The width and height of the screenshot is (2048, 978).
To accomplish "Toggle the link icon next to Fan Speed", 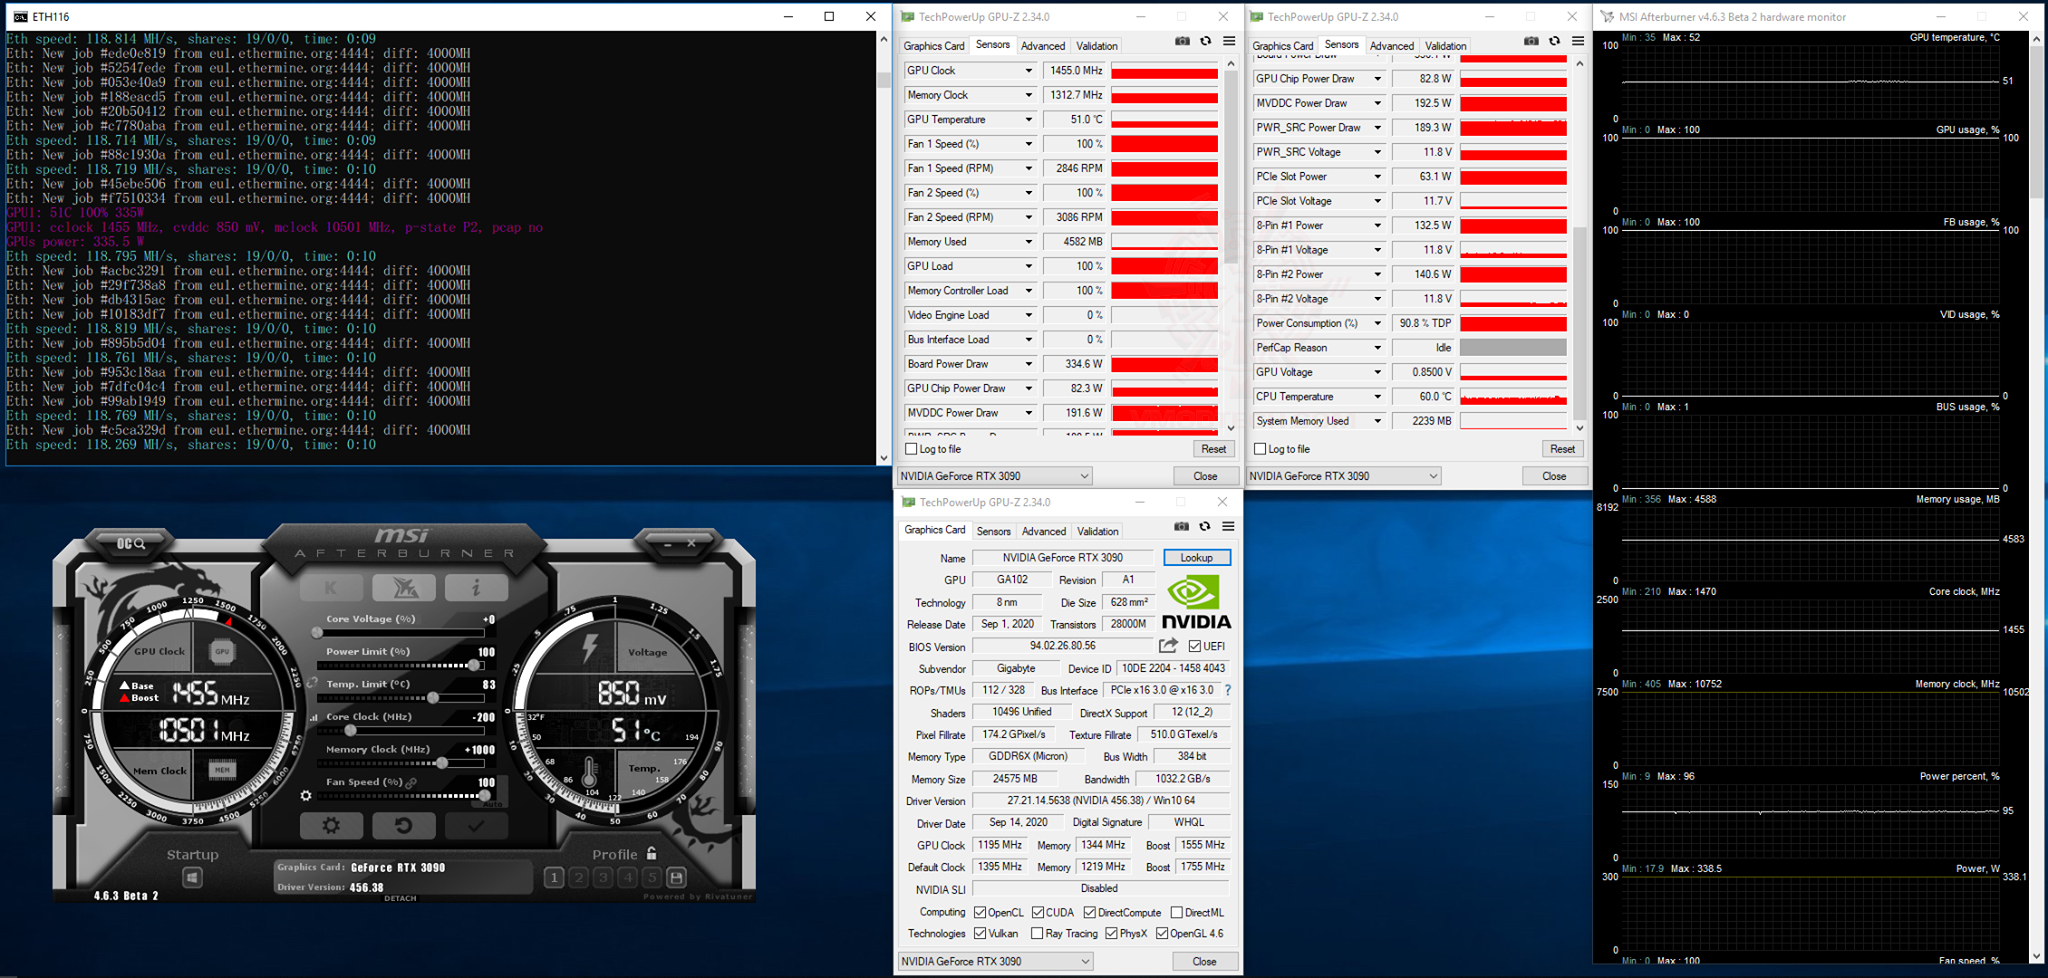I will [x=411, y=783].
